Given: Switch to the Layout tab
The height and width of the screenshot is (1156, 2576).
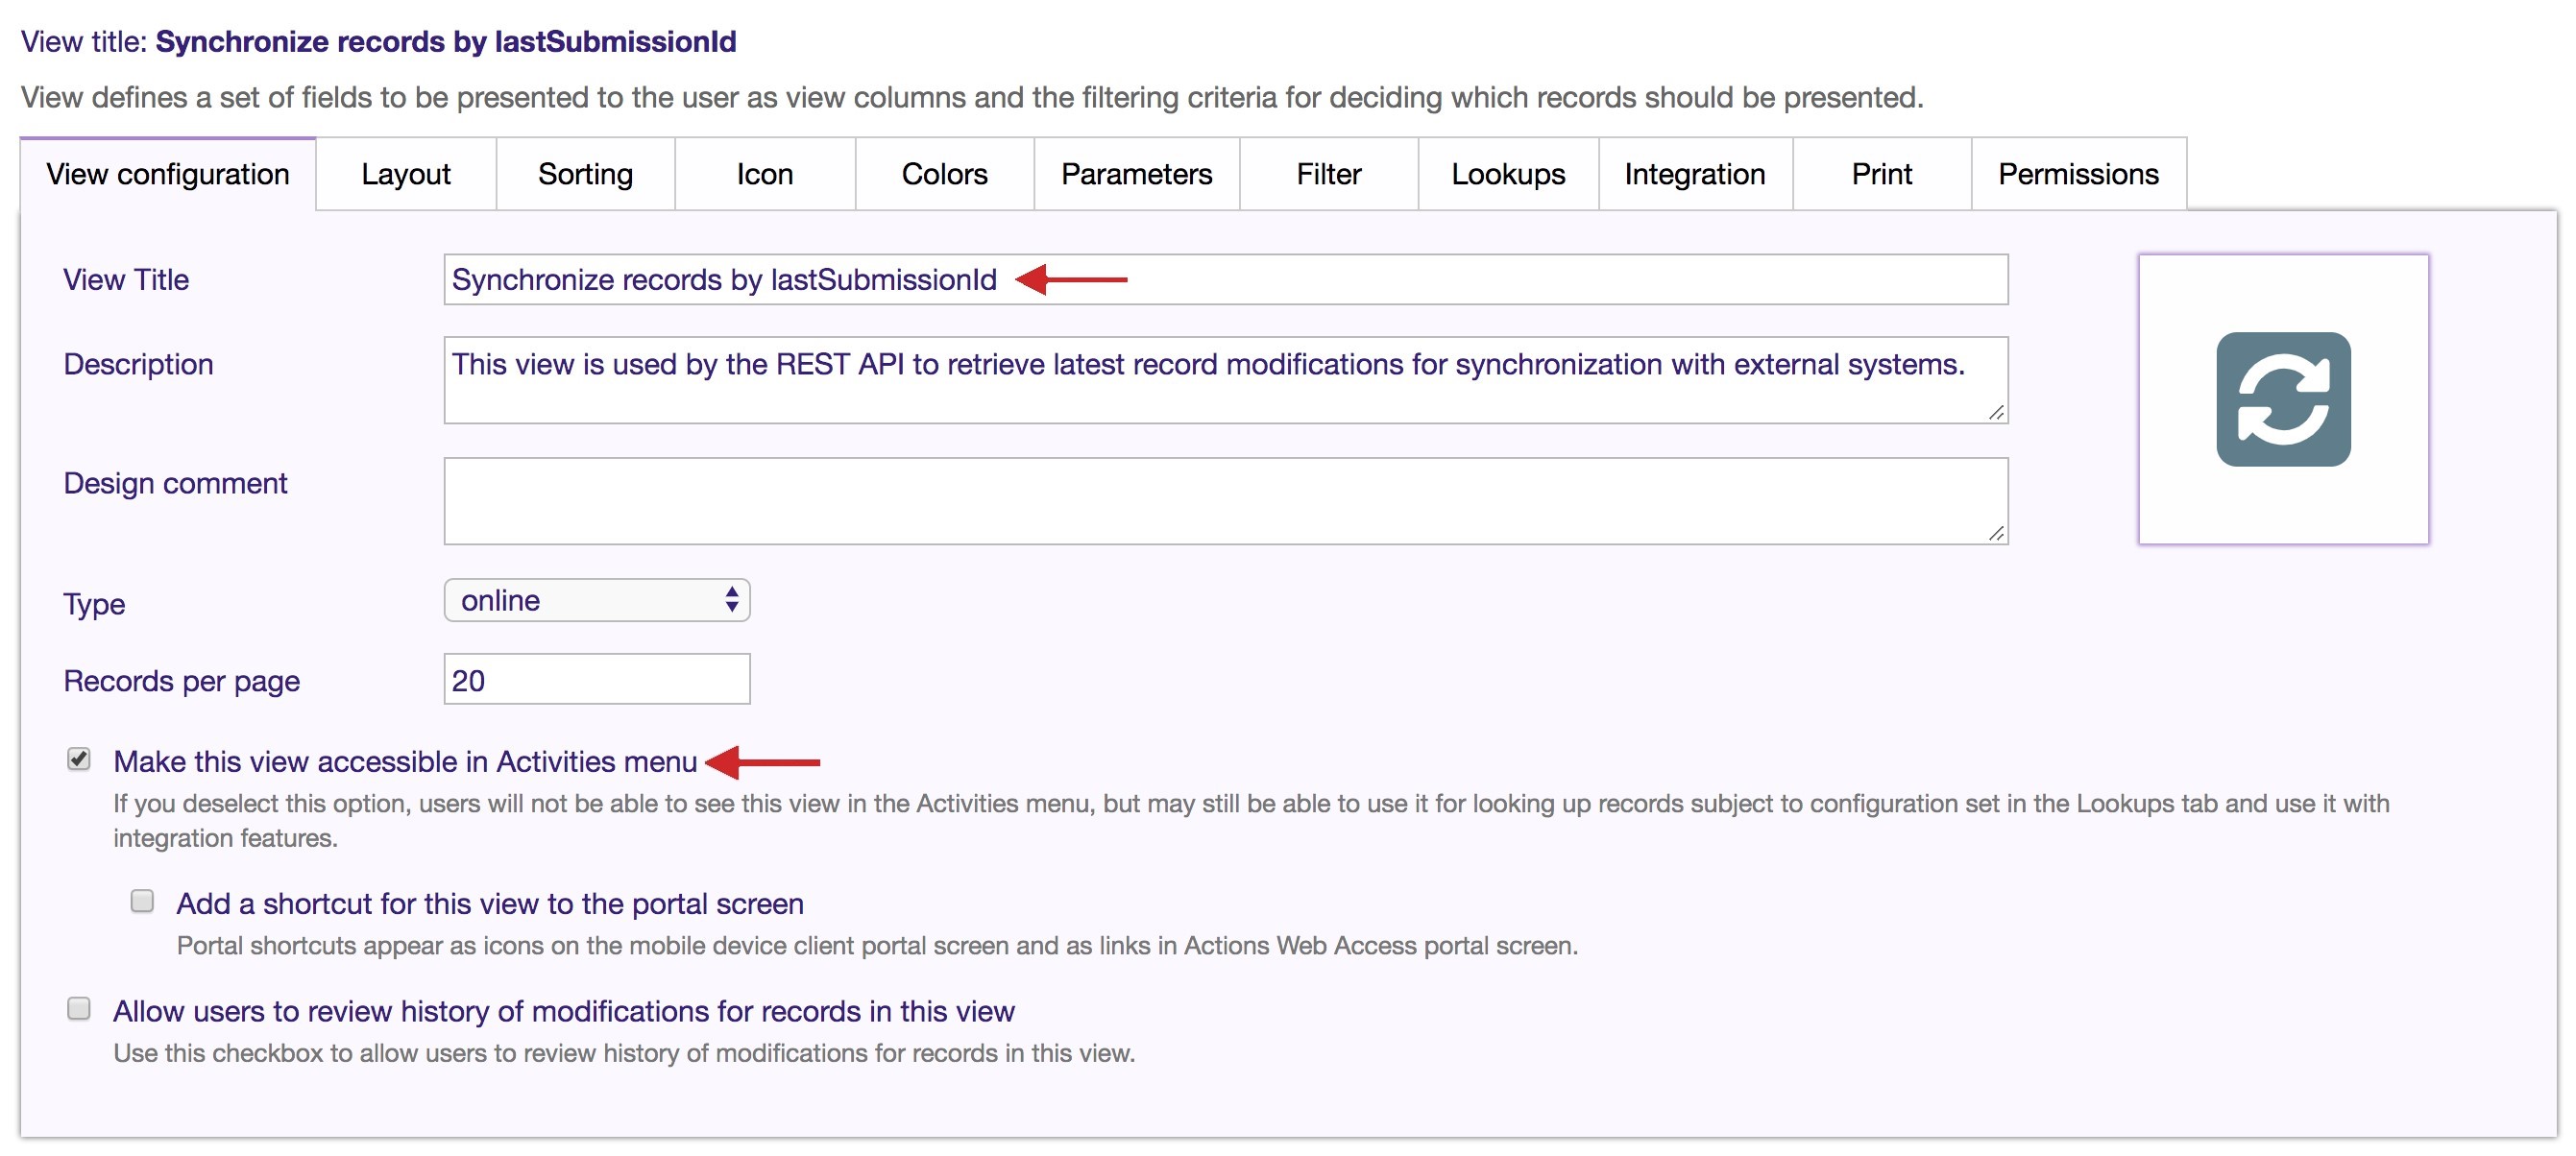Looking at the screenshot, I should pos(405,173).
